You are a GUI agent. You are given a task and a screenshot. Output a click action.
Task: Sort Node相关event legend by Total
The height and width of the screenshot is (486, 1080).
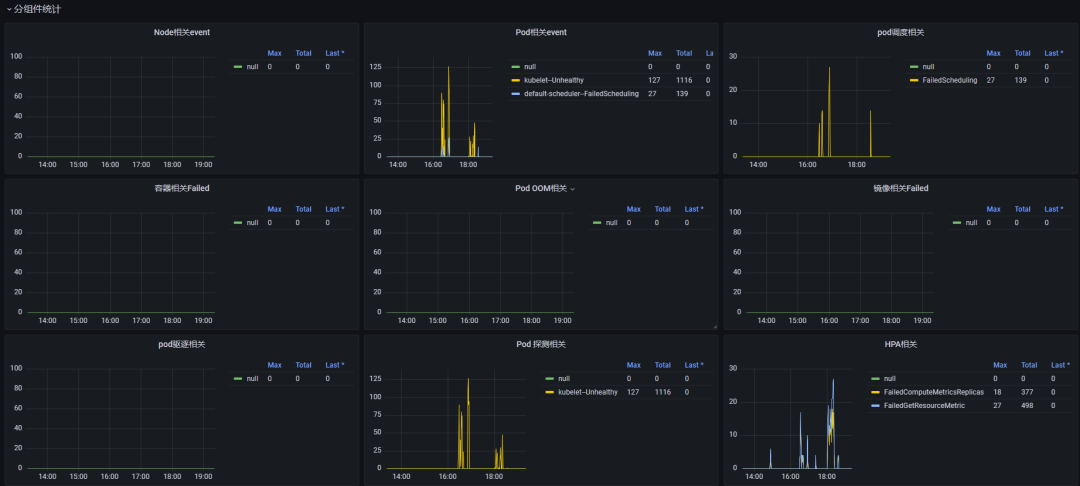point(303,53)
